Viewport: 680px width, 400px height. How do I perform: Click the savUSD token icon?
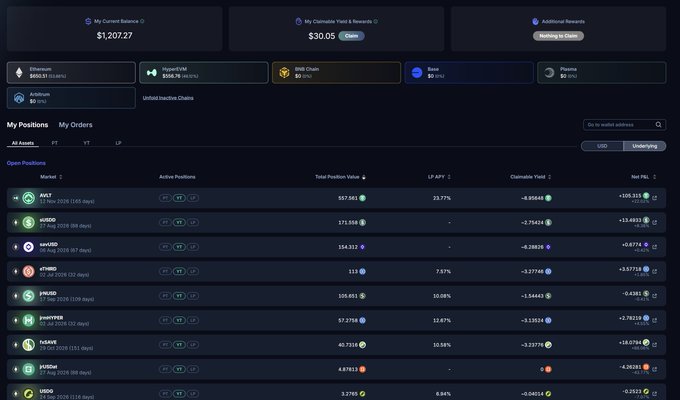(x=29, y=247)
